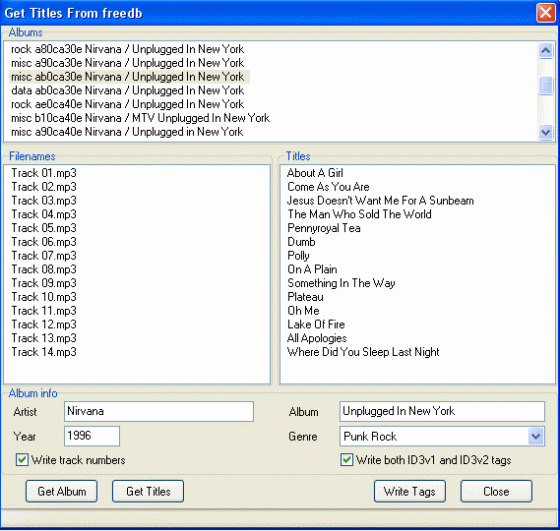Click the Get Album button
This screenshot has width=560, height=531.
point(61,491)
